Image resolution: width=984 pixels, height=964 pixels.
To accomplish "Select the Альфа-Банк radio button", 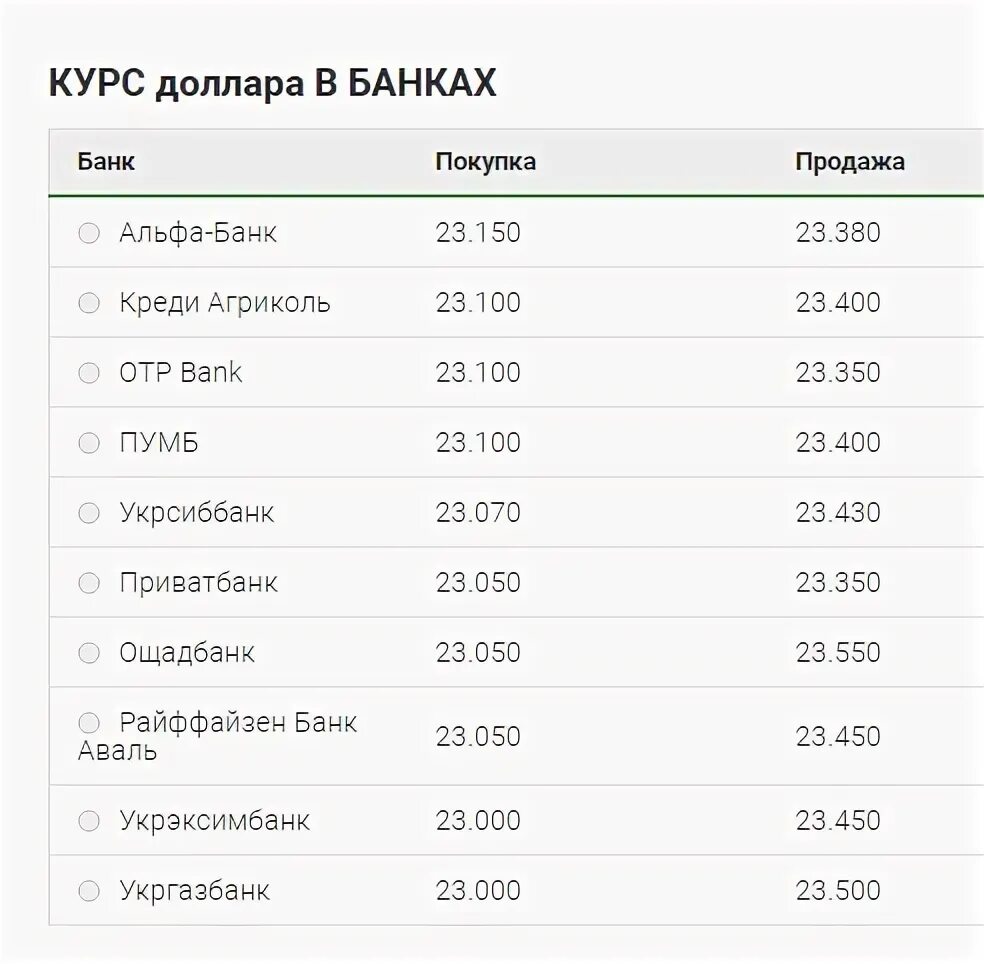I will pos(89,233).
